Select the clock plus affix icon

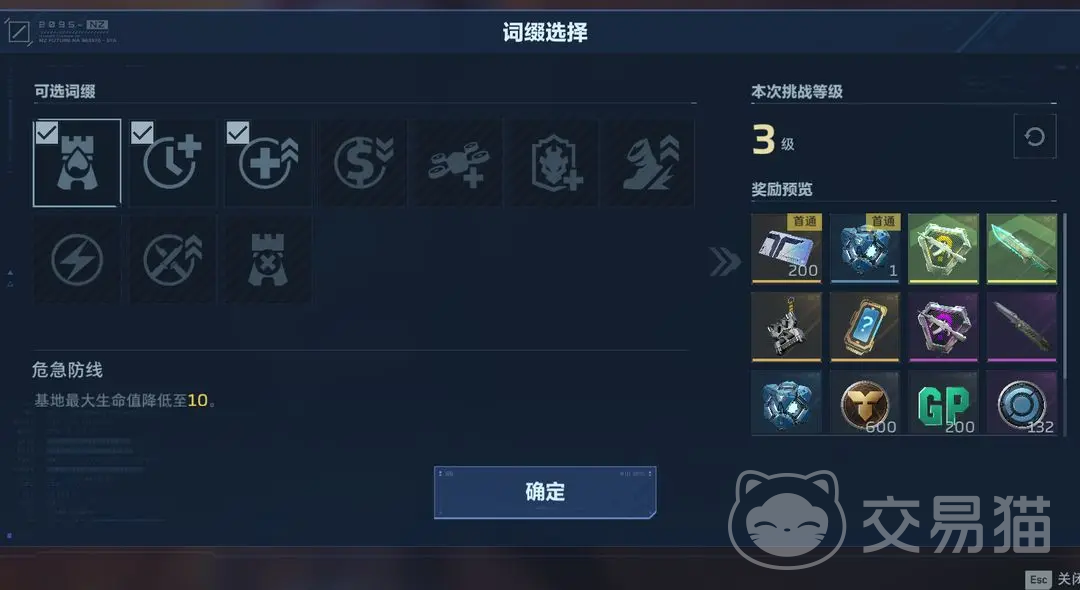pos(172,163)
